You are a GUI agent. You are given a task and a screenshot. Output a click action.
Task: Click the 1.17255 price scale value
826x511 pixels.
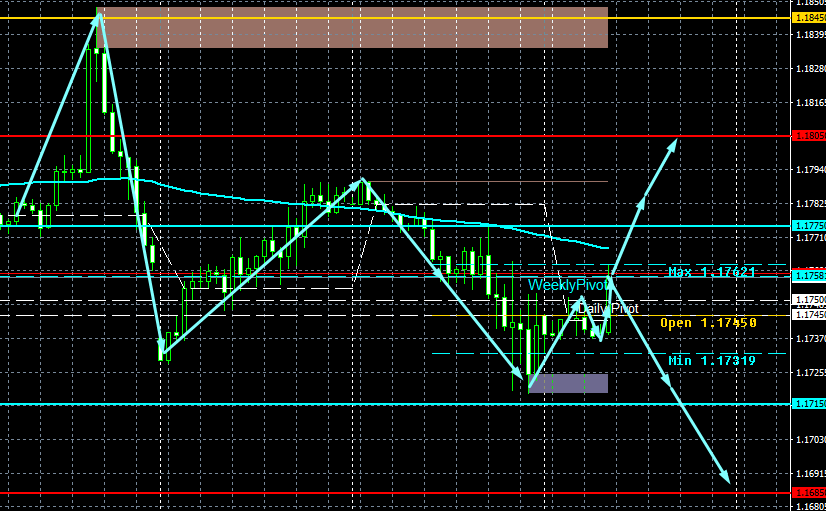[810, 372]
